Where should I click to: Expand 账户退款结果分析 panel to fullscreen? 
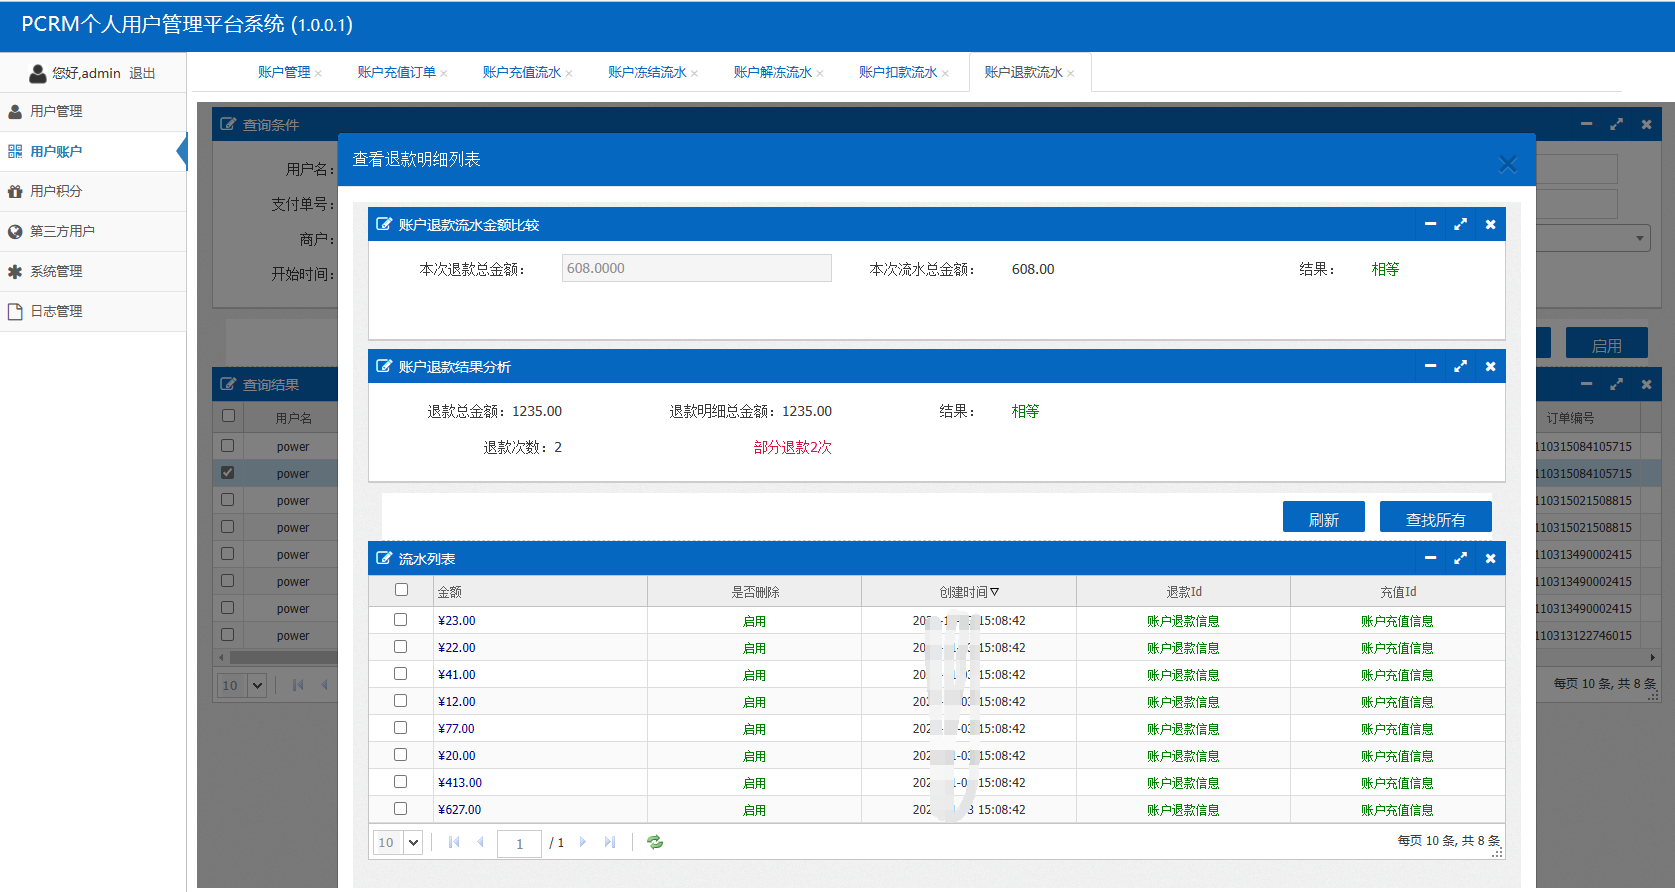1460,366
